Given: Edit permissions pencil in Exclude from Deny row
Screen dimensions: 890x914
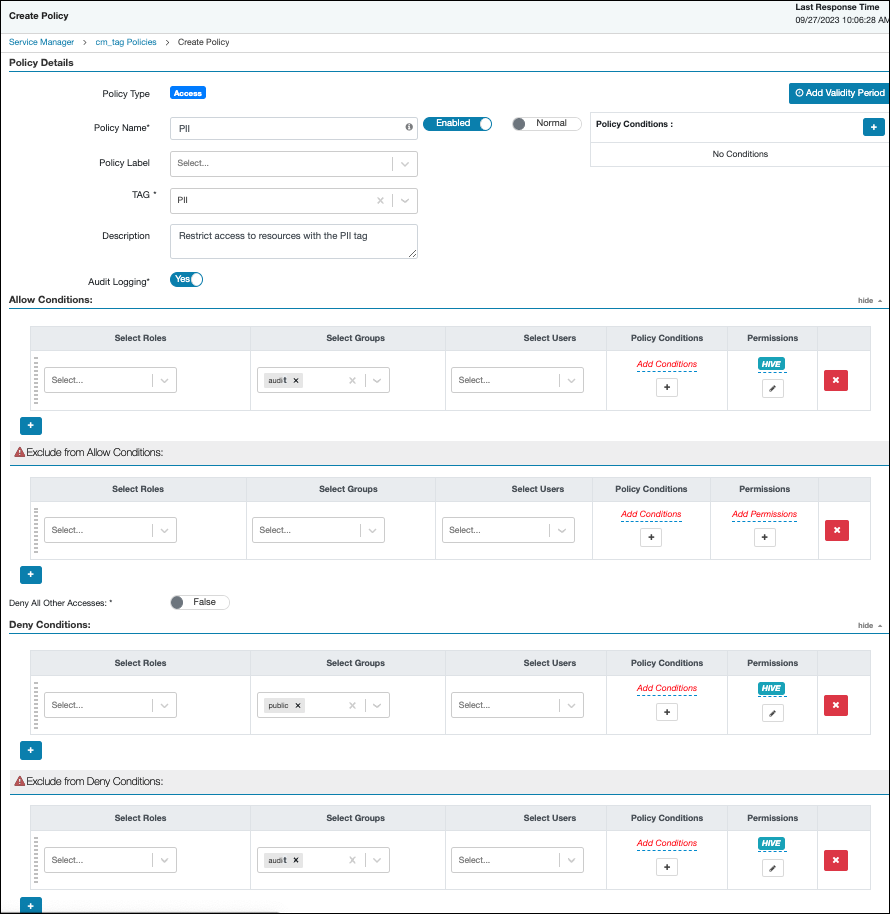Looking at the screenshot, I should [x=772, y=868].
